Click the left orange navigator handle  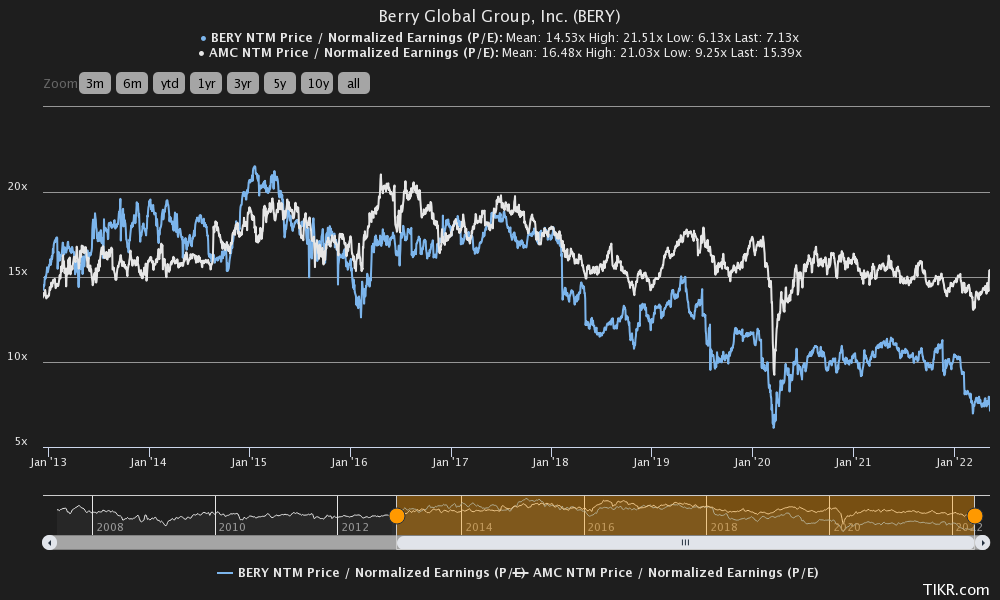(397, 516)
